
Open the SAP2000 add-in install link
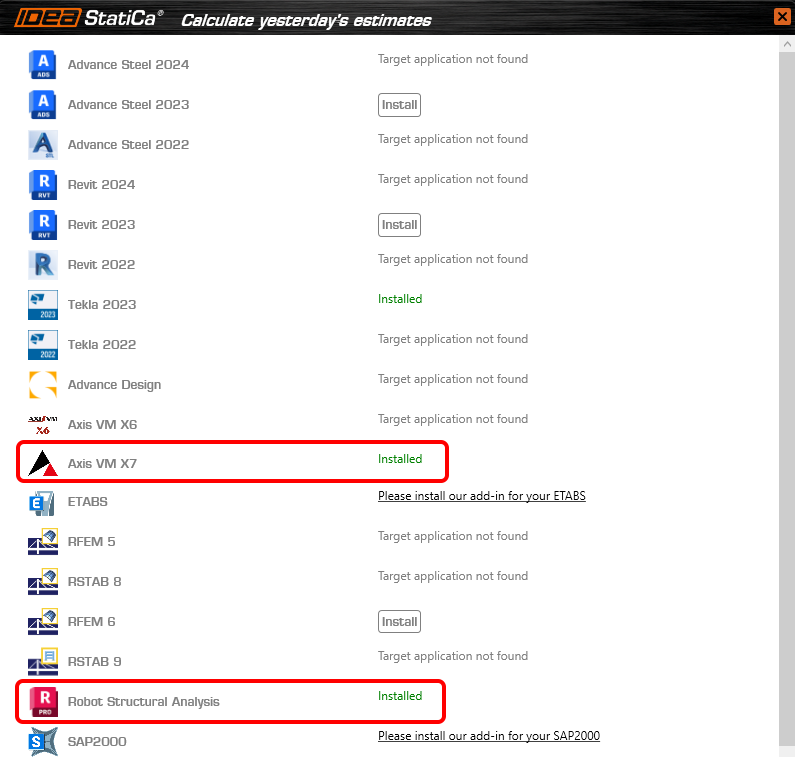pyautogui.click(x=489, y=736)
